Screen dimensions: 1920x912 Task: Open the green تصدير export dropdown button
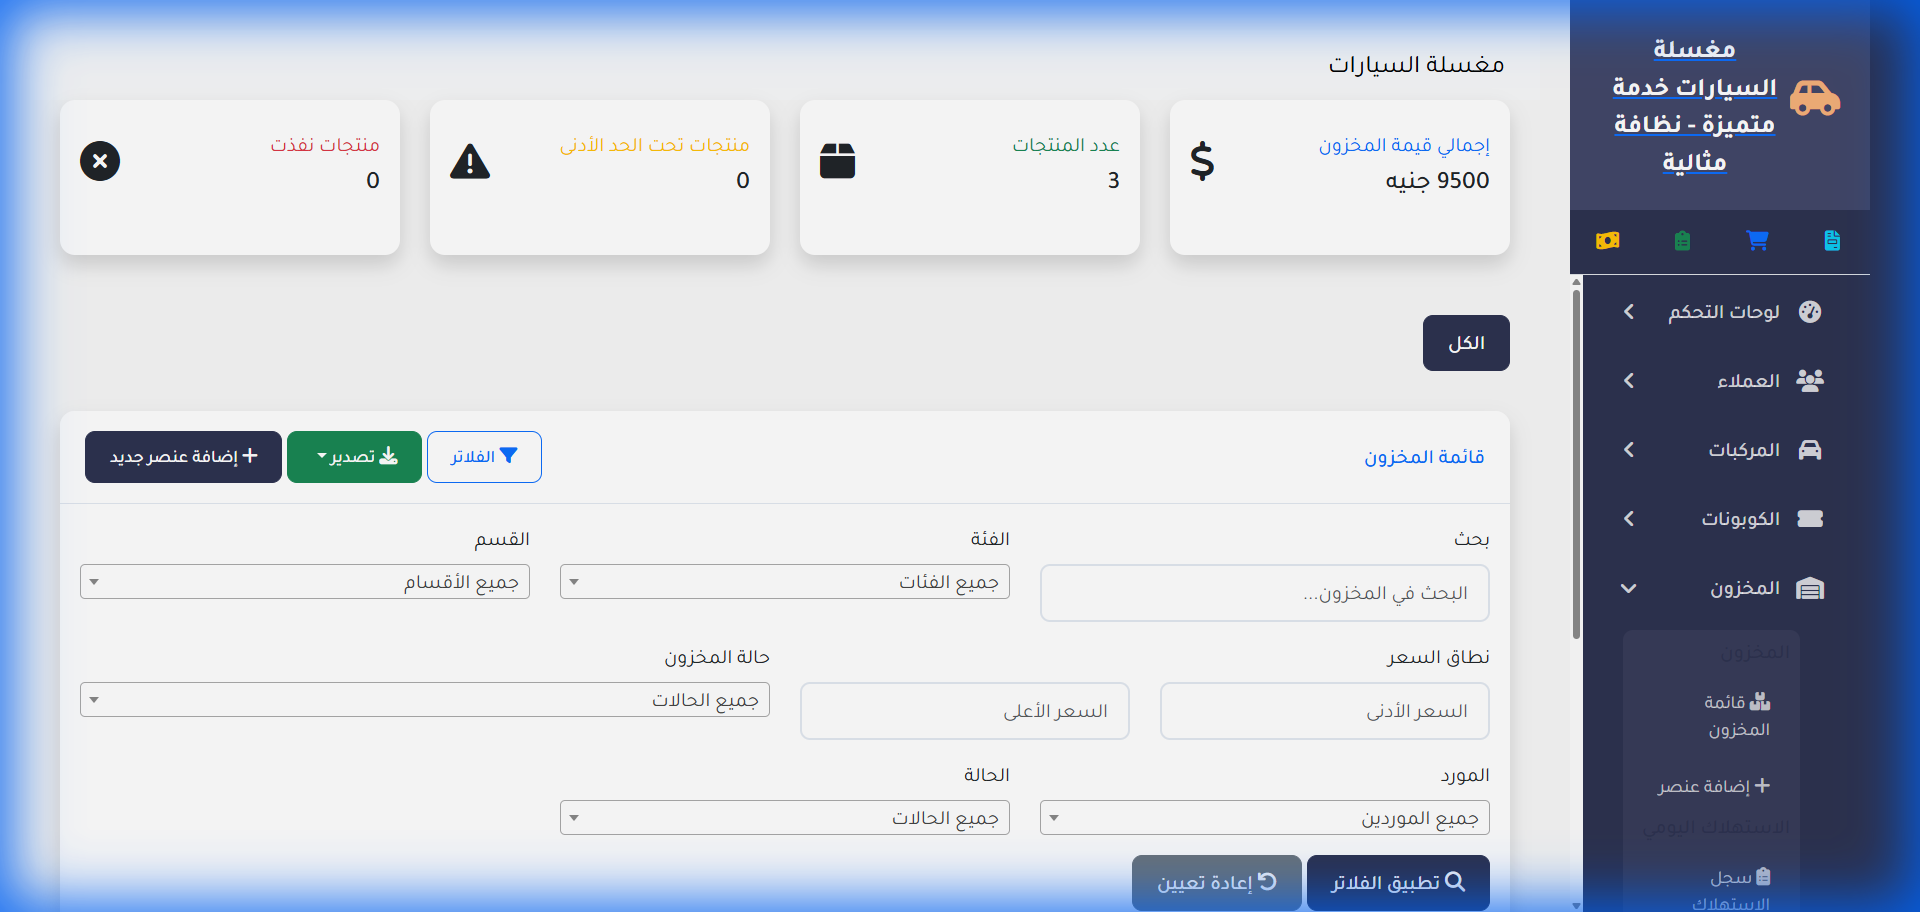click(x=354, y=457)
